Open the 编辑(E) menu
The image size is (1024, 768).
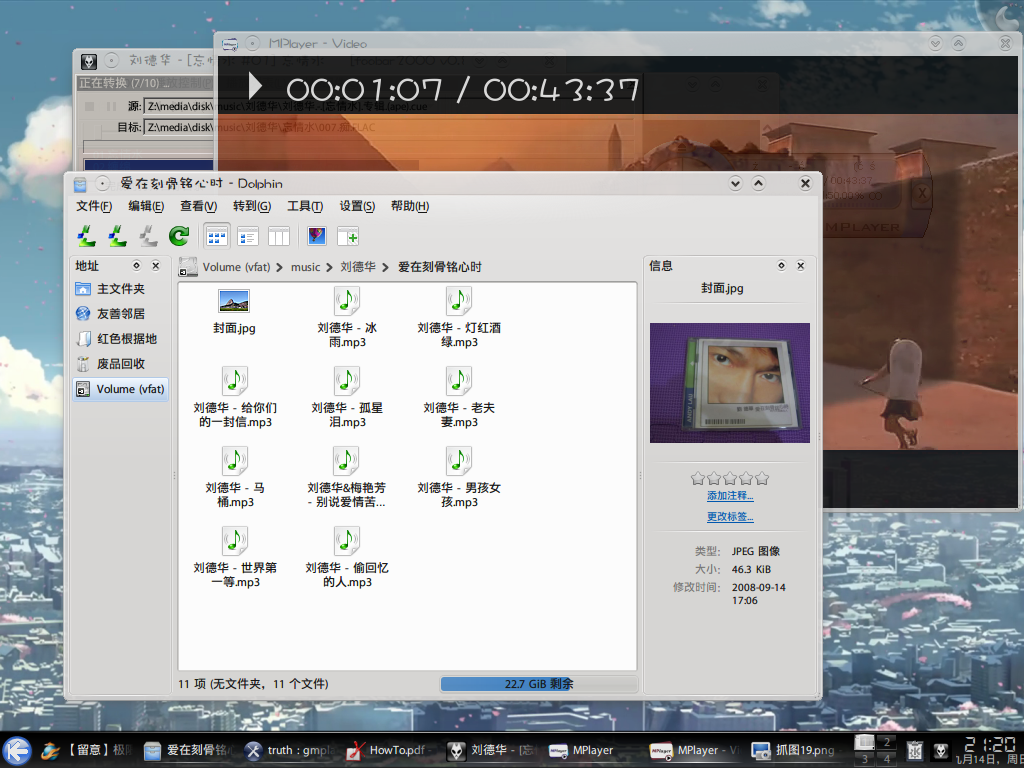click(146, 206)
